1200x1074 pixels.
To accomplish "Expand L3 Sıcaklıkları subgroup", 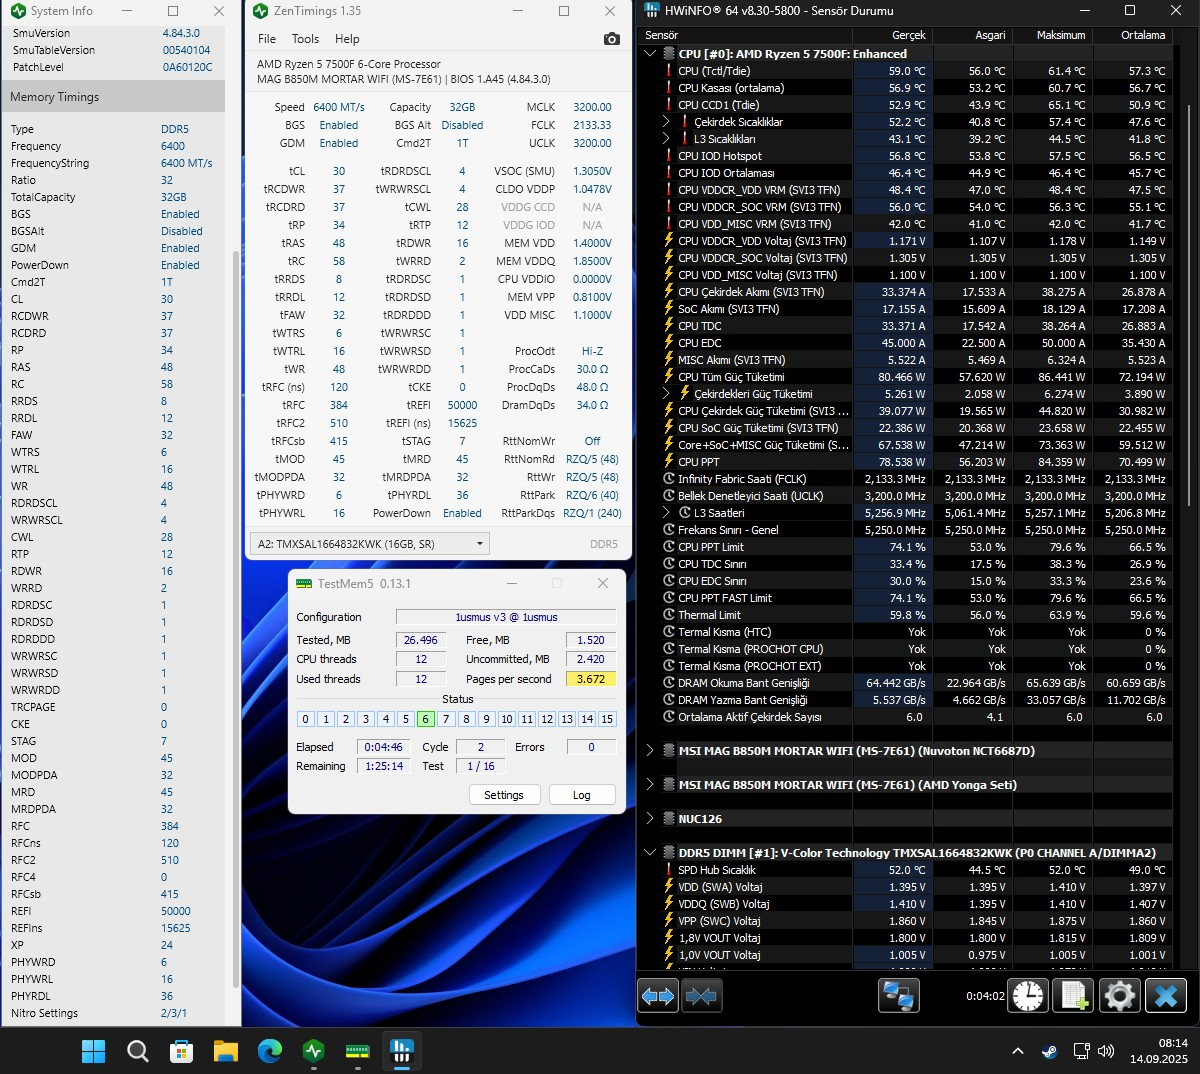I will [x=667, y=139].
